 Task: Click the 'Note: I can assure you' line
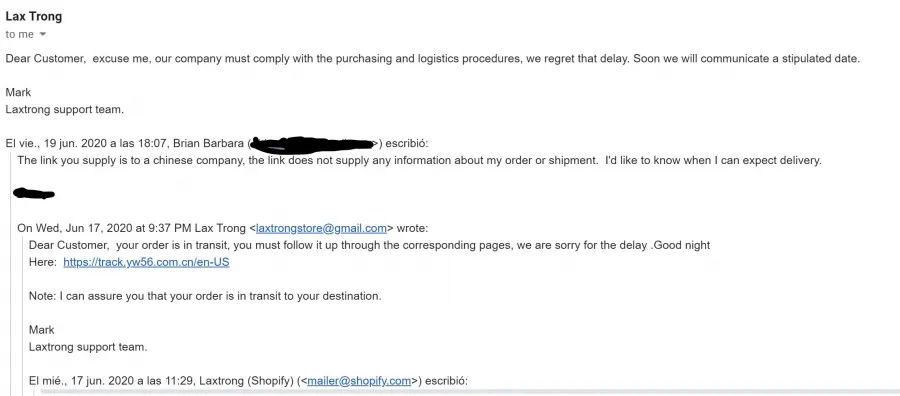coord(205,296)
